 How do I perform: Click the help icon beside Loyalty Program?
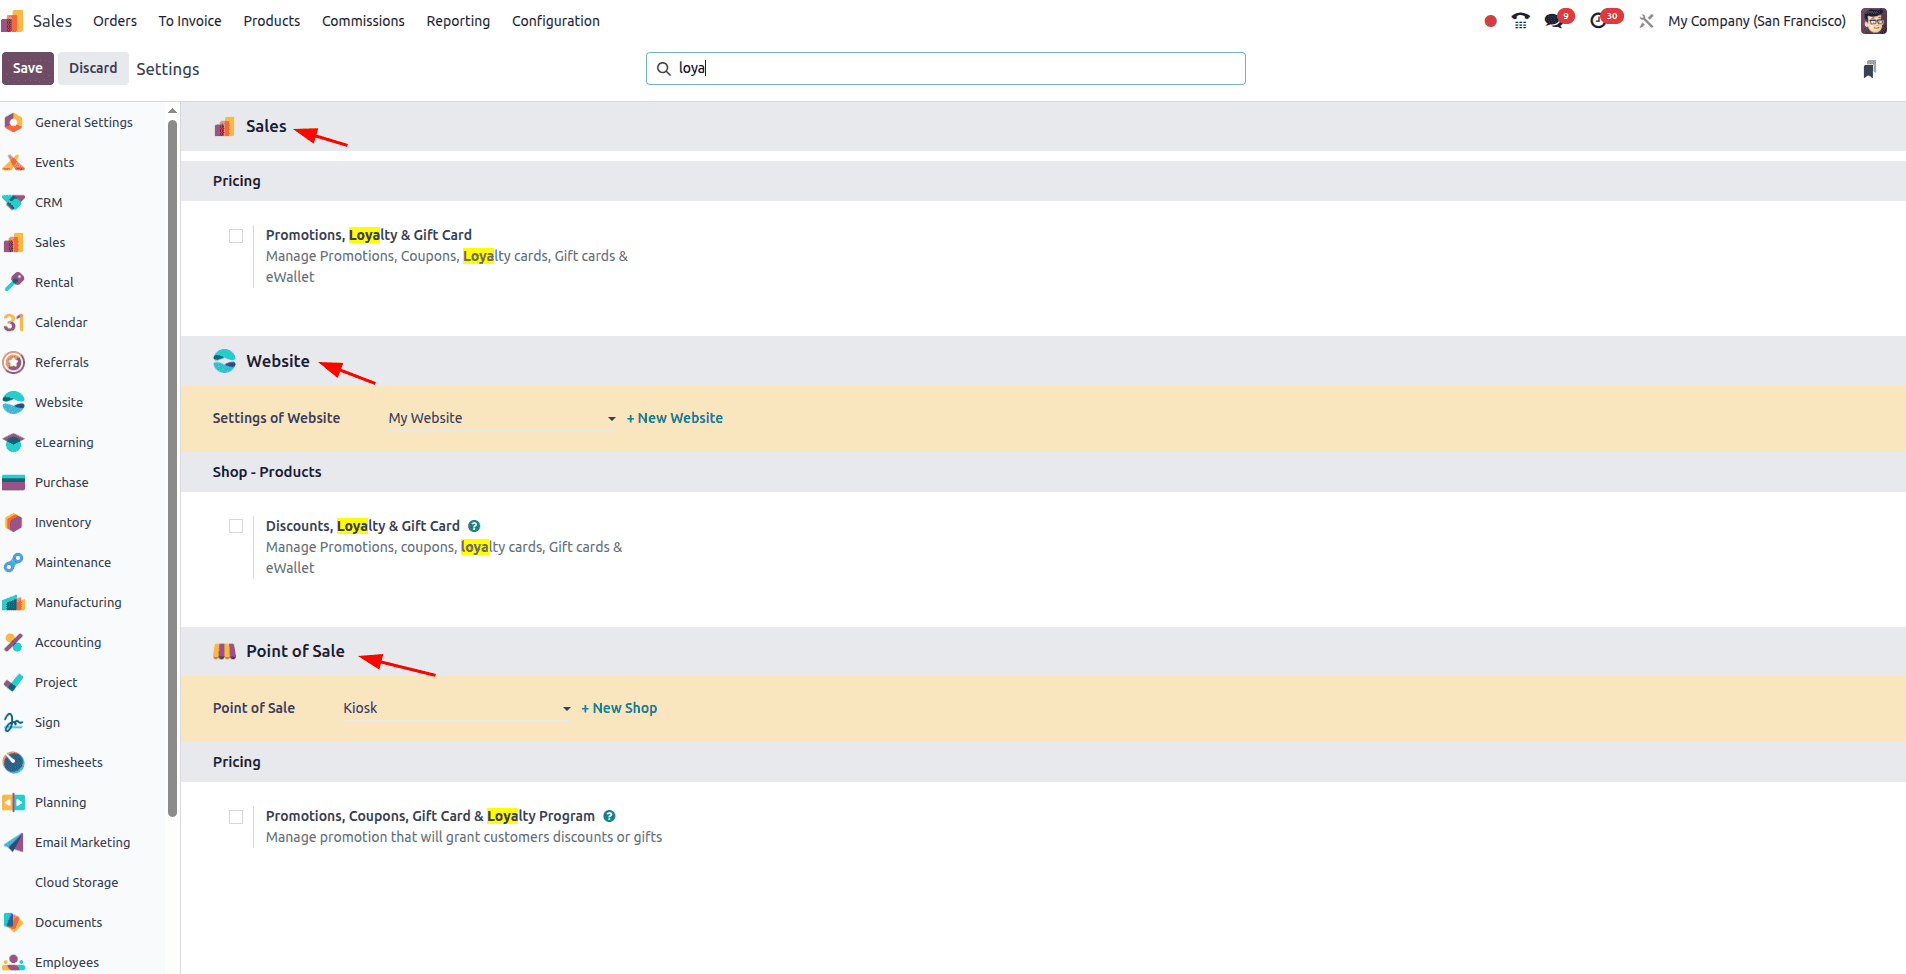(x=609, y=816)
